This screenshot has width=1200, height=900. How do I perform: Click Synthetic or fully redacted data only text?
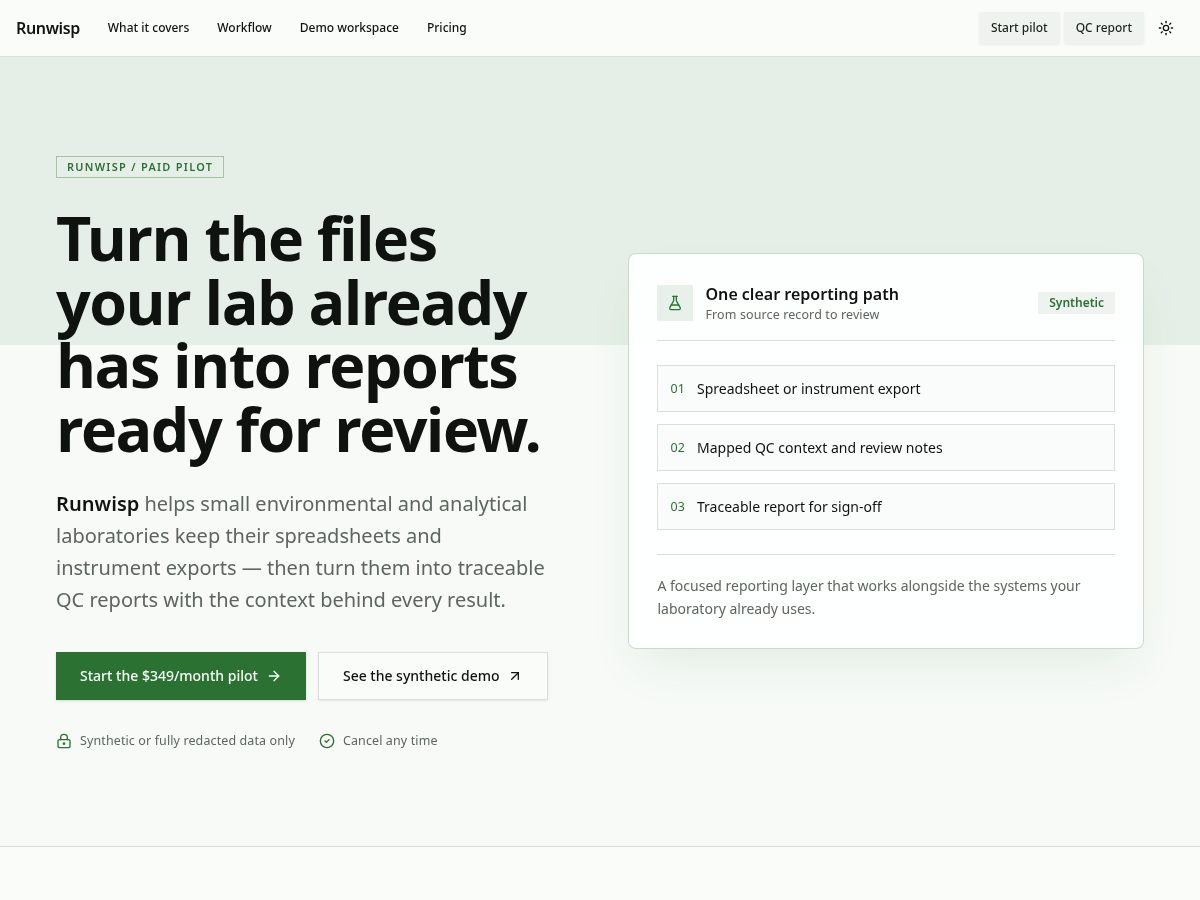[187, 741]
